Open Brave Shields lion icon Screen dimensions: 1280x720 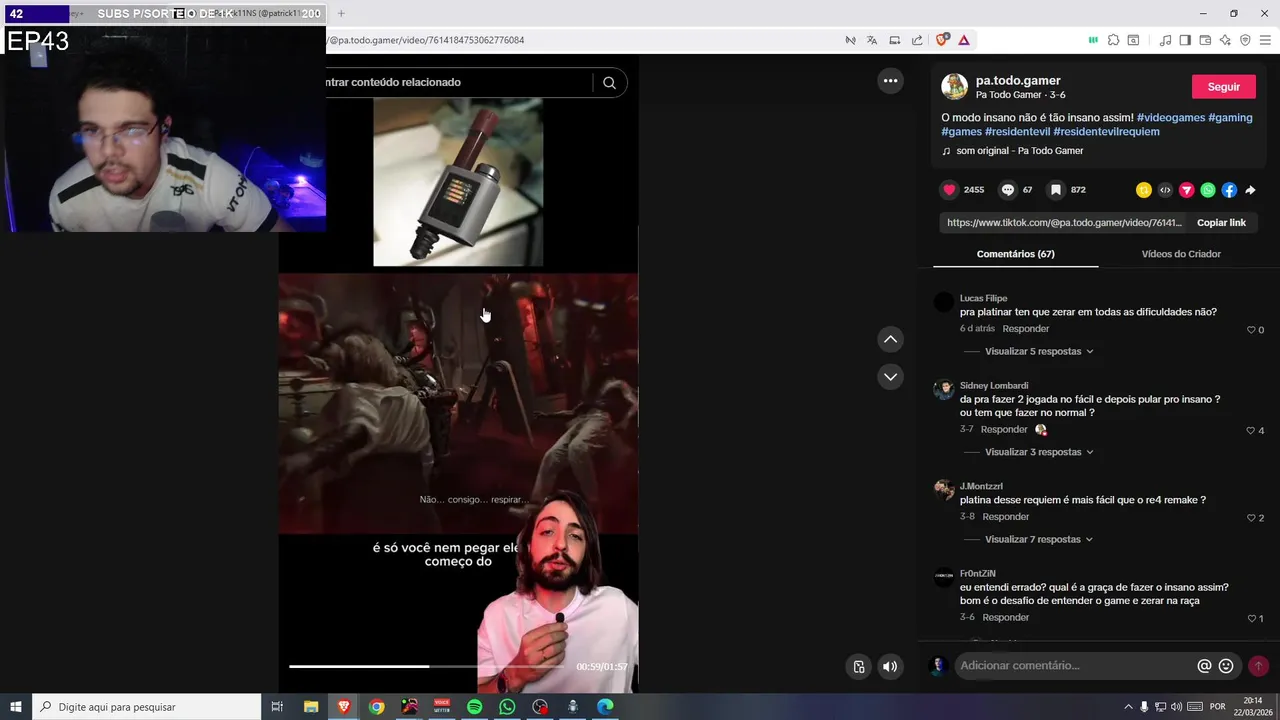click(x=942, y=40)
